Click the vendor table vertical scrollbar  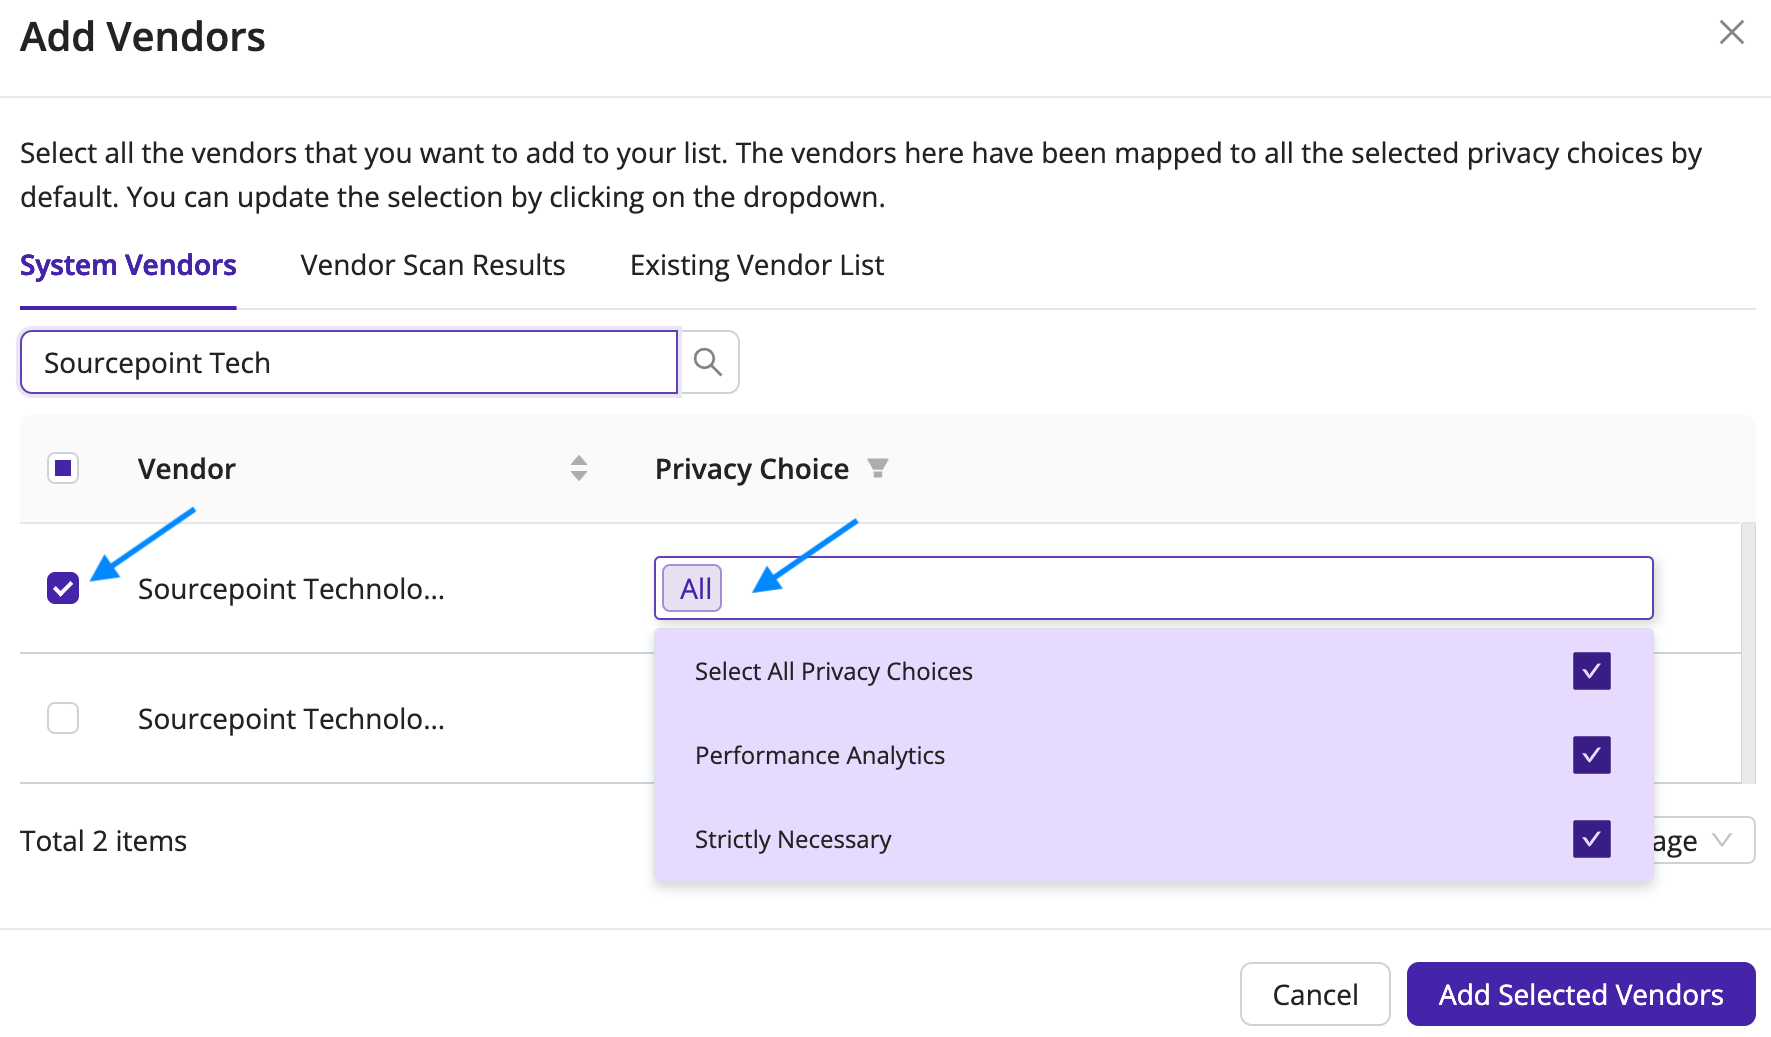click(1748, 652)
